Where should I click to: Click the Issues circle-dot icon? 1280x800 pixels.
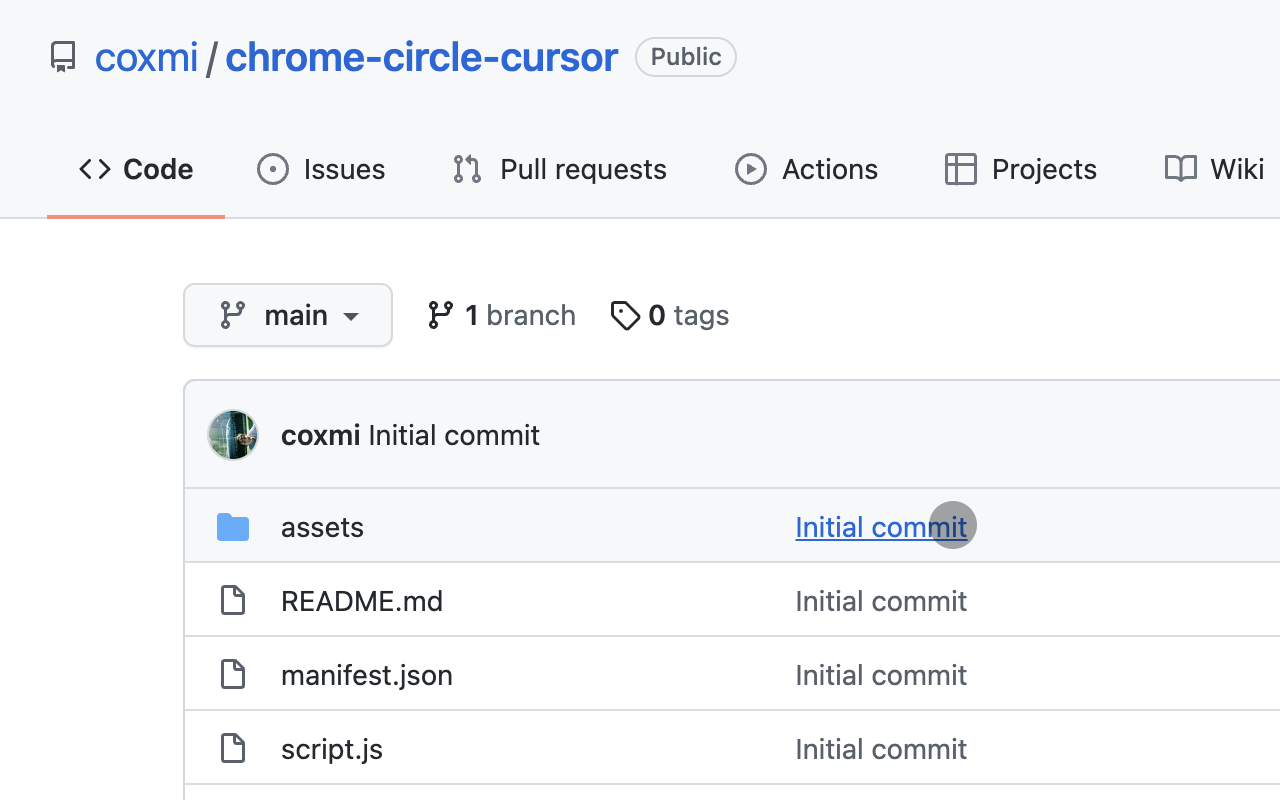coord(273,169)
